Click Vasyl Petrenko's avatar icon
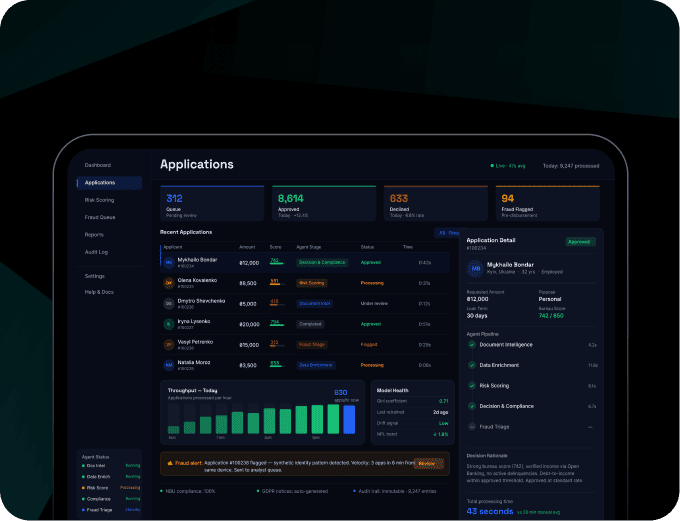Screen dimensions: 680x521 click(169, 344)
